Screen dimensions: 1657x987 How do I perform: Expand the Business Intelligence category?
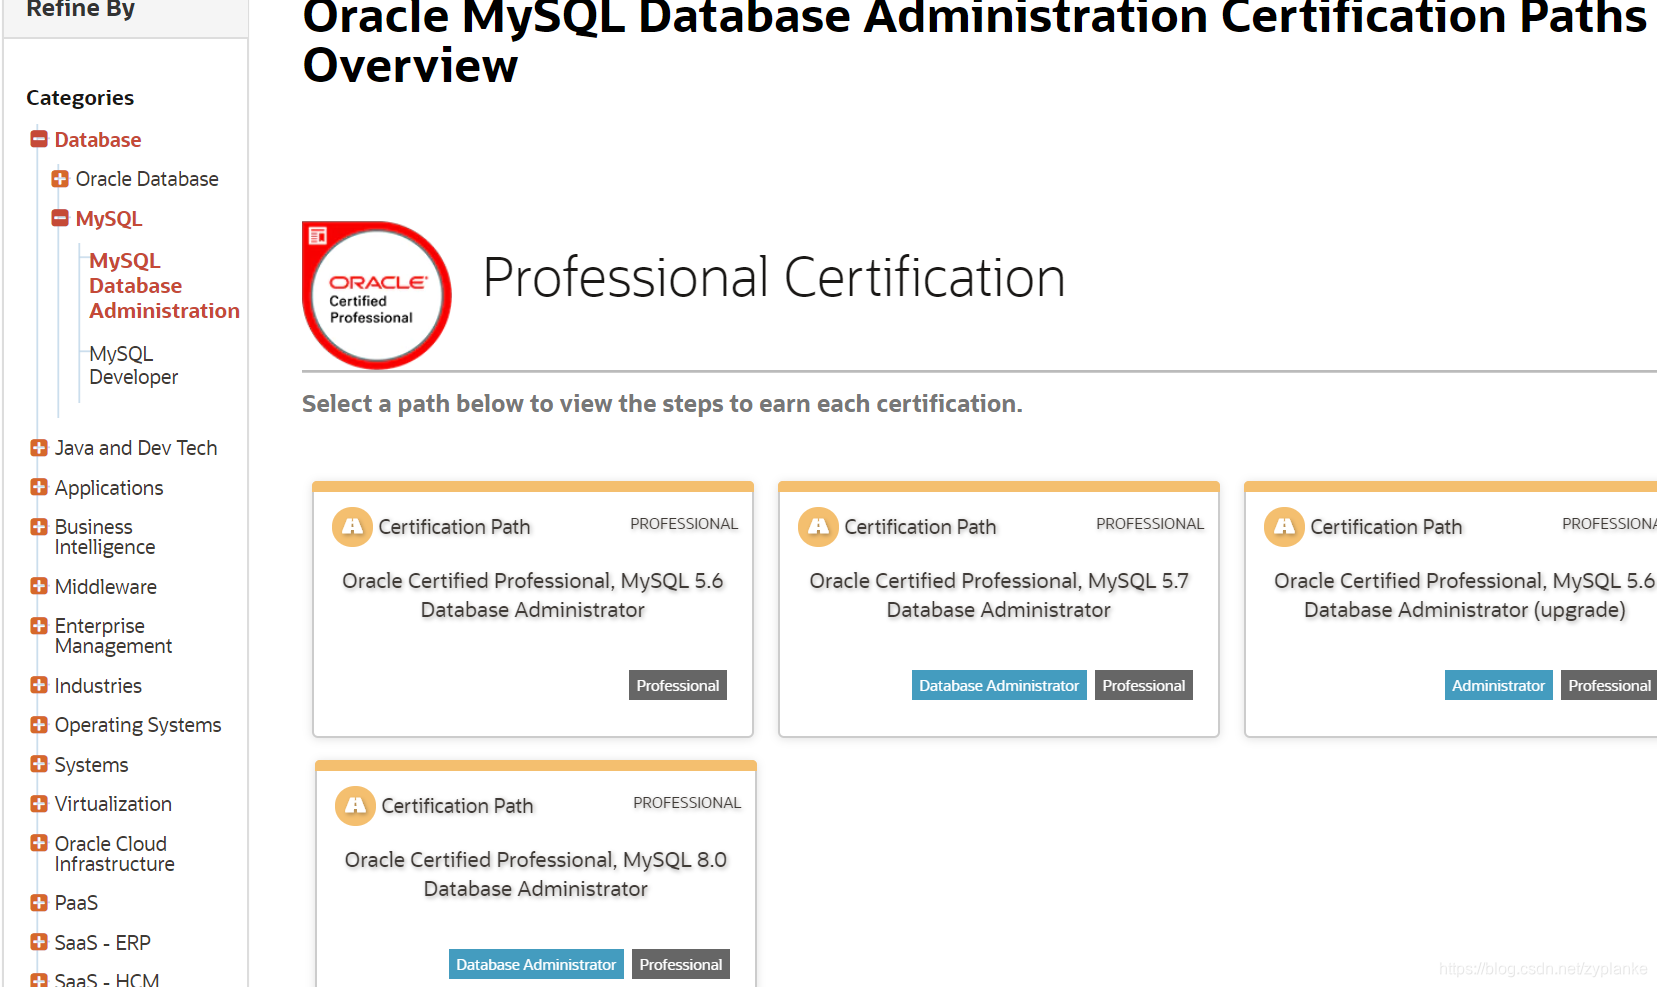pos(39,527)
